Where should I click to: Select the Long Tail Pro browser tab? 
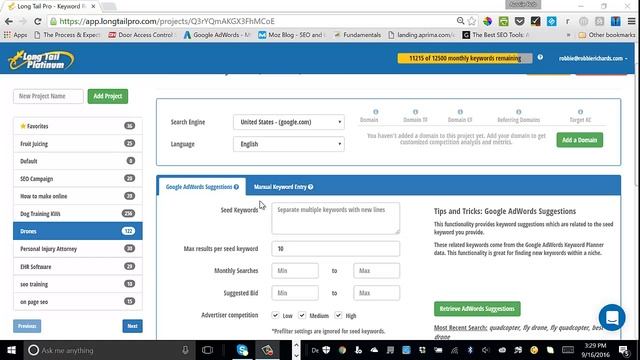52,7
